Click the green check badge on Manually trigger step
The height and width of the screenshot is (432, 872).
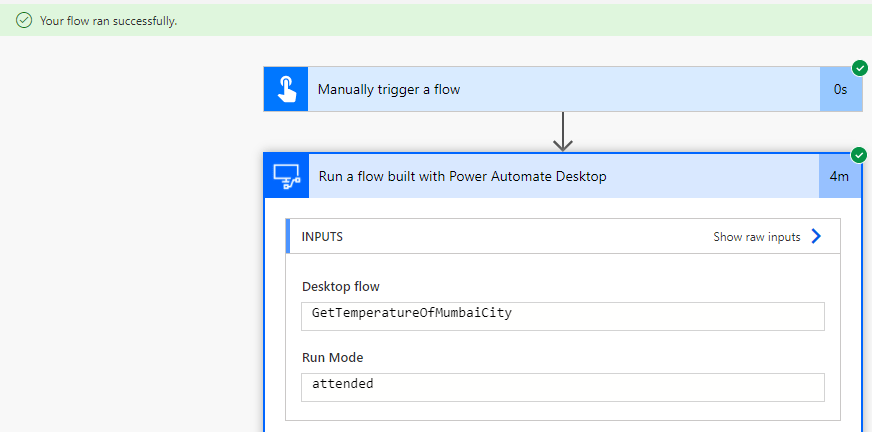click(860, 68)
